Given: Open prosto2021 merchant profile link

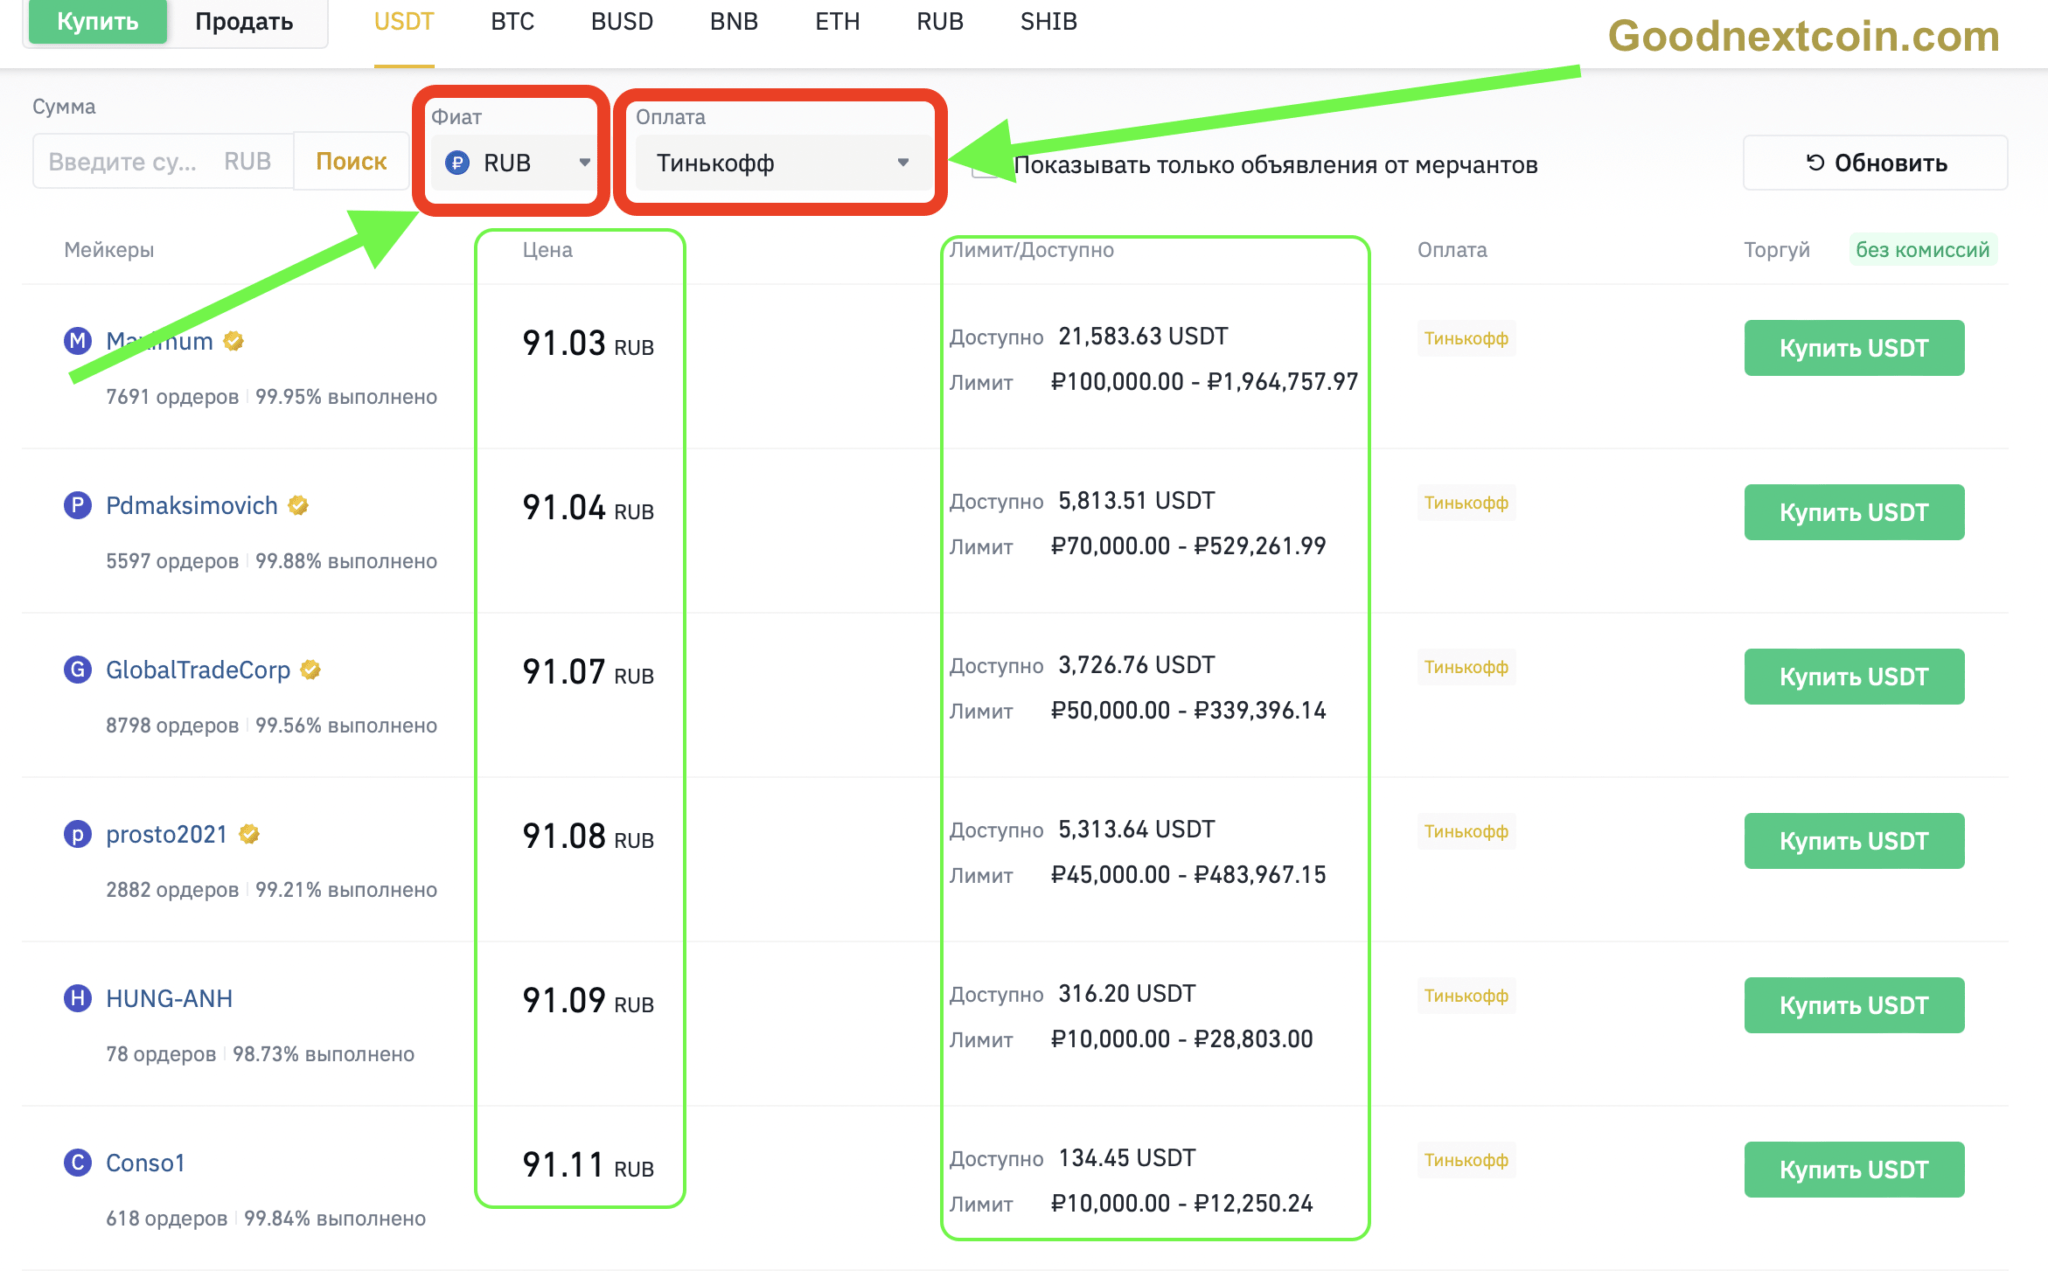Looking at the screenshot, I should click(167, 834).
